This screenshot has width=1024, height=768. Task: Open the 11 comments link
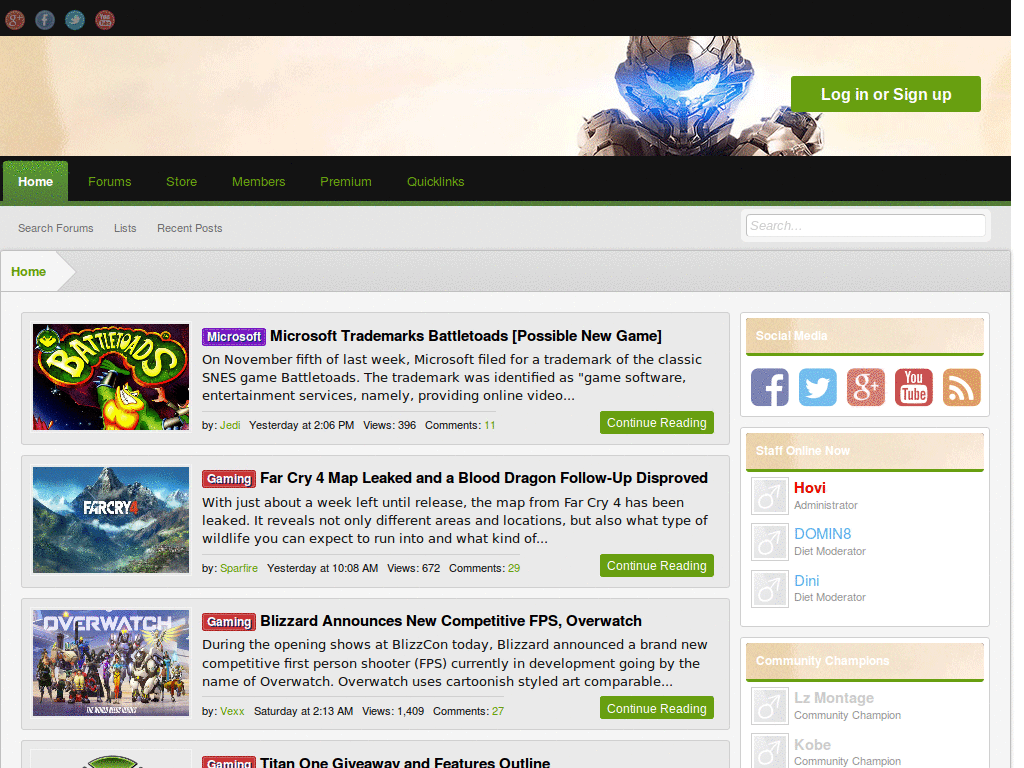click(490, 425)
